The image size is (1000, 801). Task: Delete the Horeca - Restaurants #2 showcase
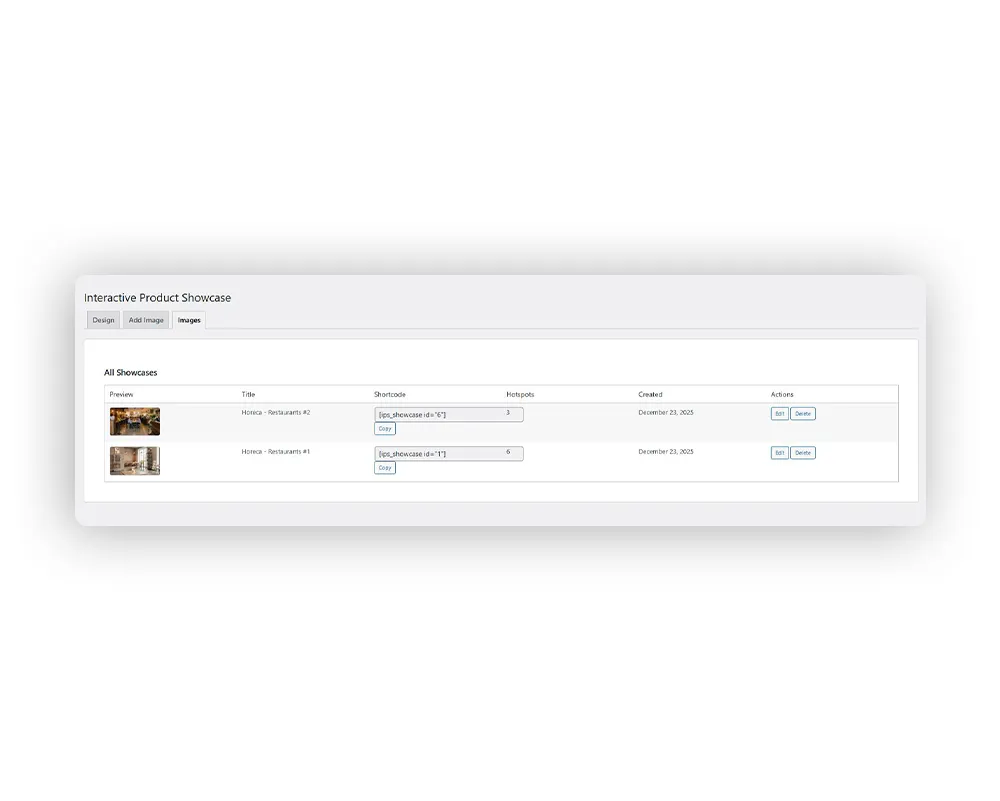803,414
